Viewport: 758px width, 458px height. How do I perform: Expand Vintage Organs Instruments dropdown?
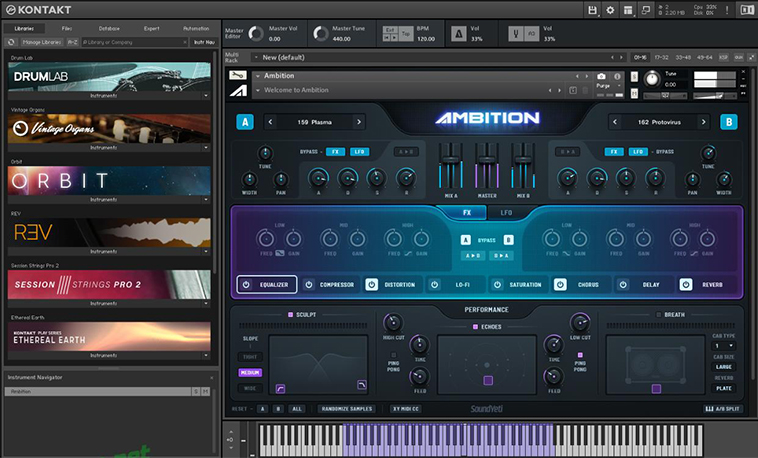206,148
